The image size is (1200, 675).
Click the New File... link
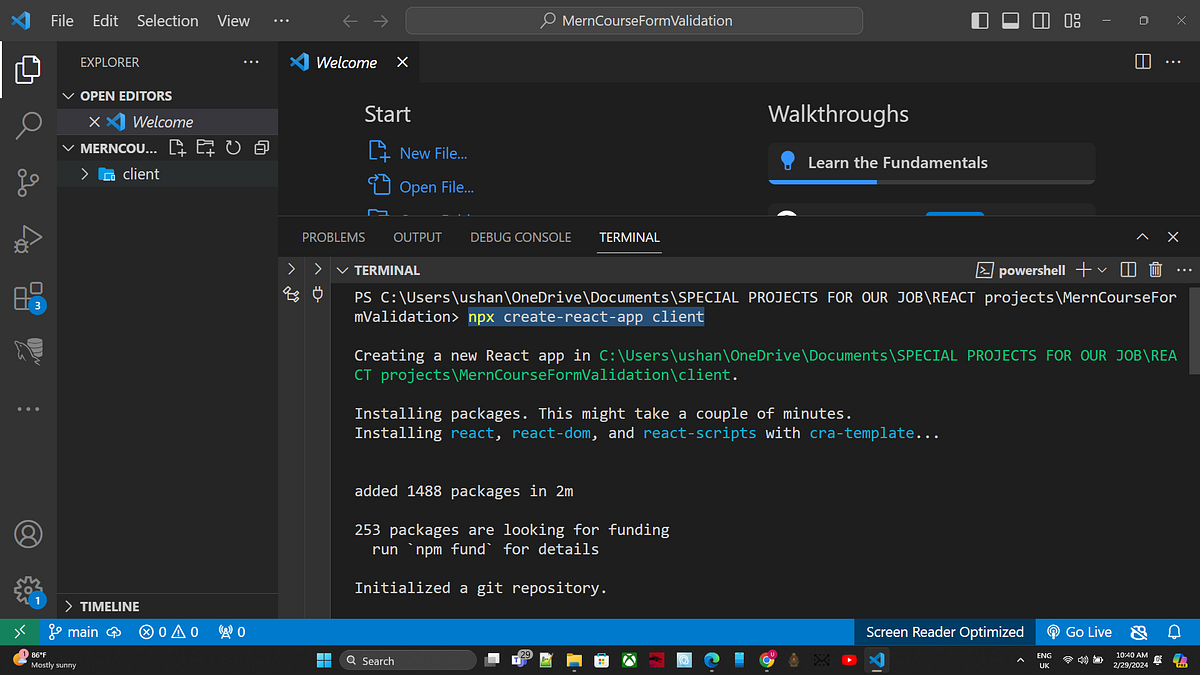418,153
